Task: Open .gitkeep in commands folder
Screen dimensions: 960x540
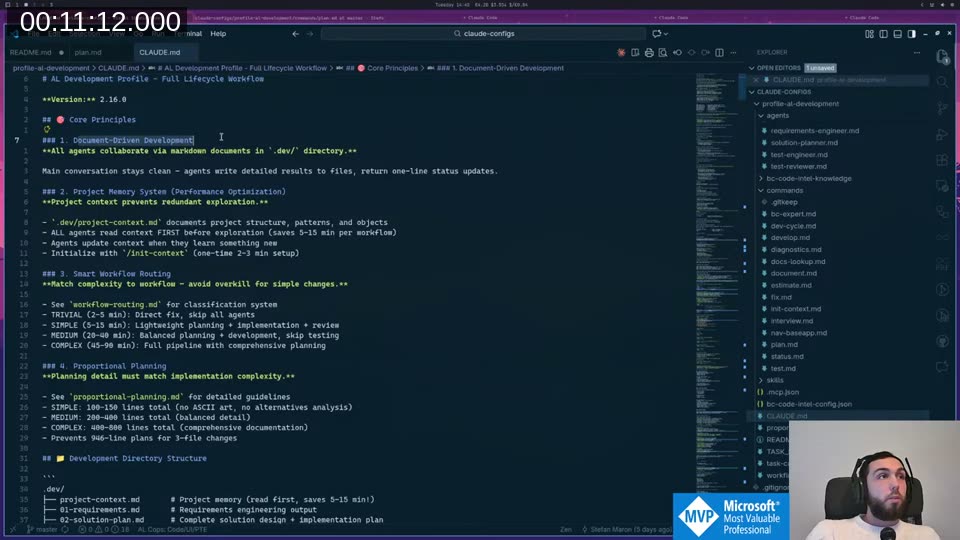Action: click(784, 202)
